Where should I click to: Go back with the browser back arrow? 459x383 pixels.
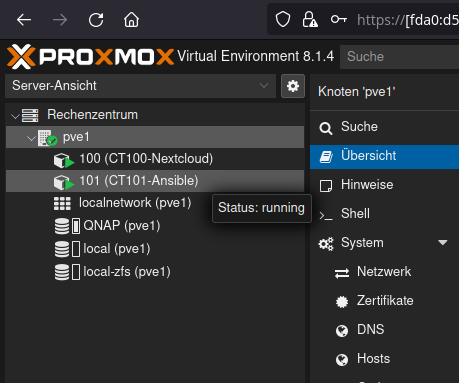24,20
